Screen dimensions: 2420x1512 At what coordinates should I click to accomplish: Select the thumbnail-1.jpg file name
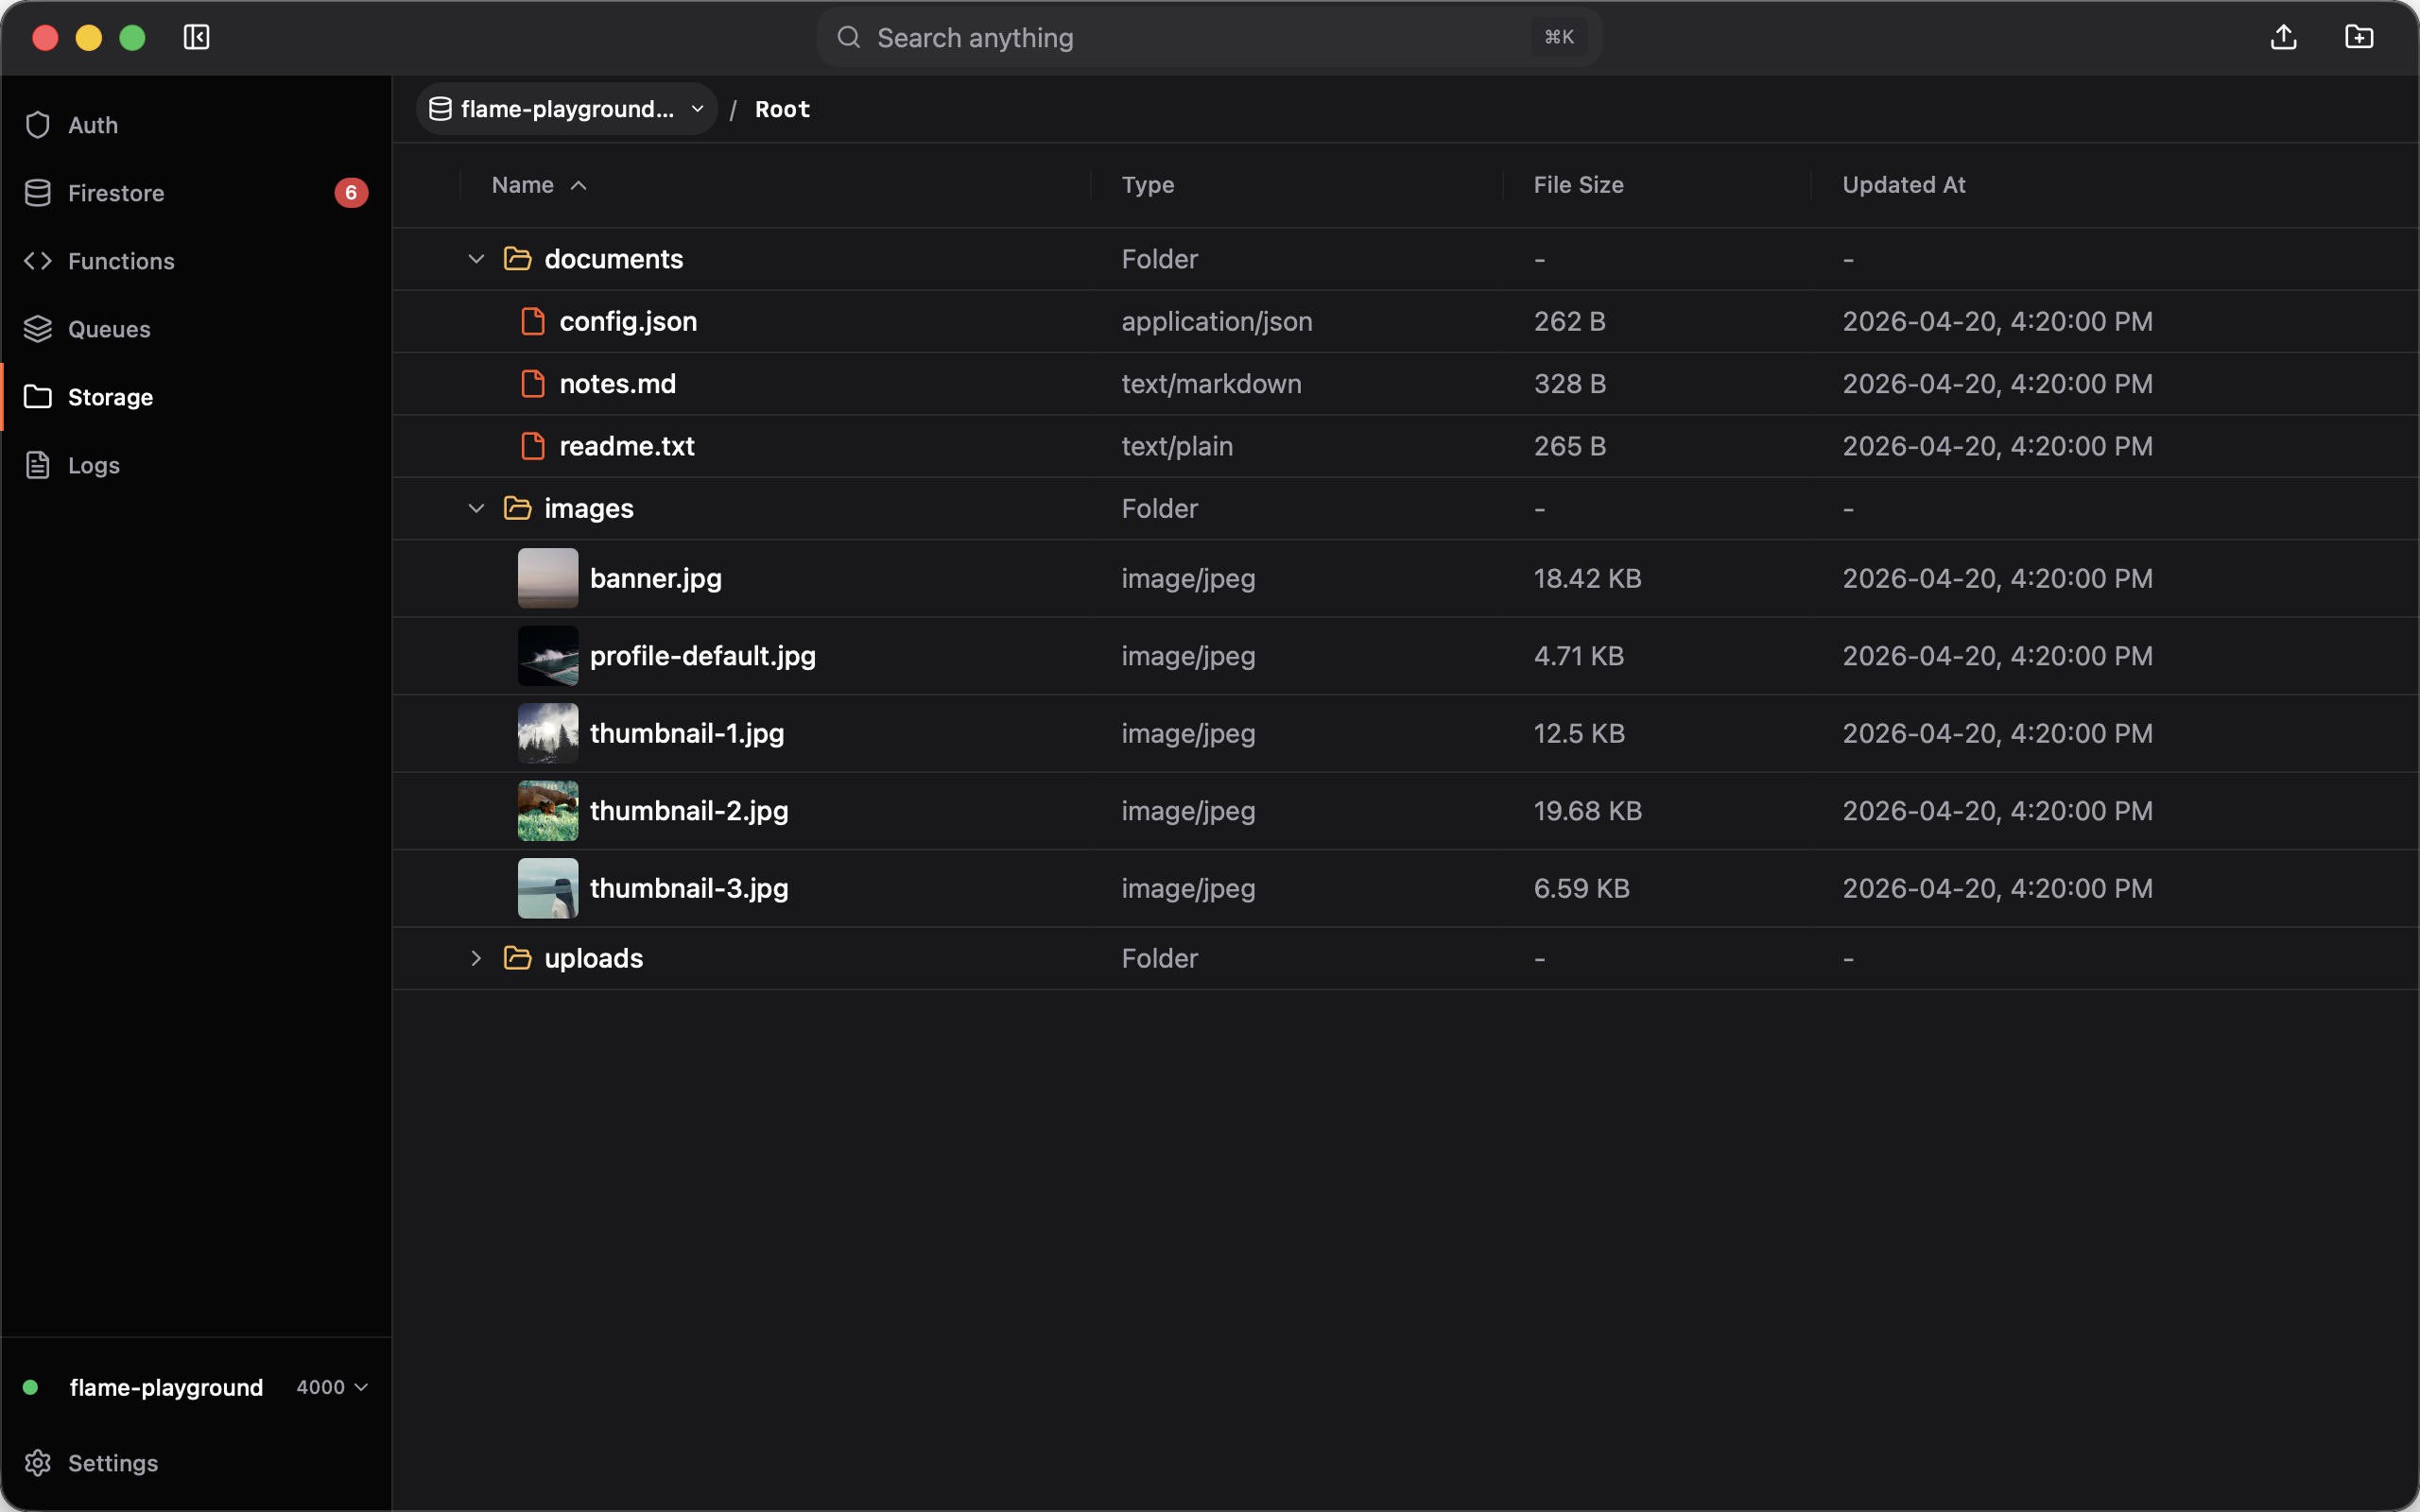coord(686,733)
